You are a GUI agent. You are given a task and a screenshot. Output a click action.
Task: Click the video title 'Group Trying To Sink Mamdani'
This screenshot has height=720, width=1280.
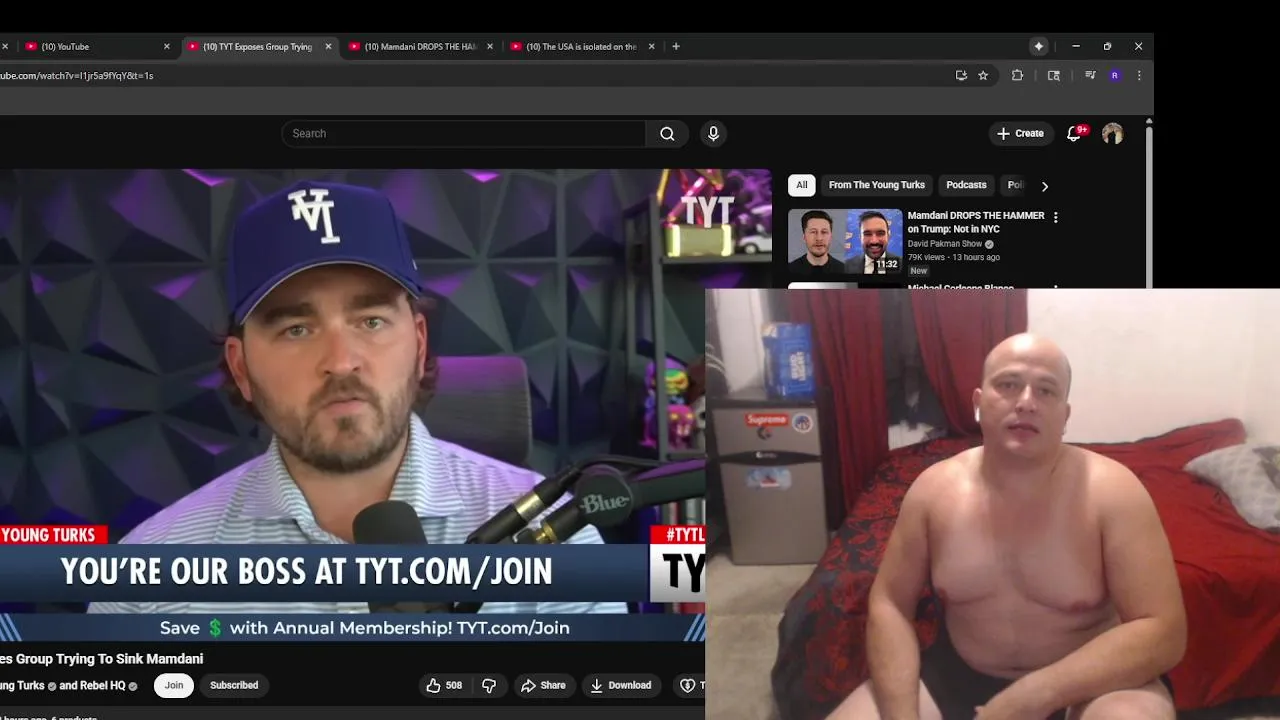pos(109,659)
